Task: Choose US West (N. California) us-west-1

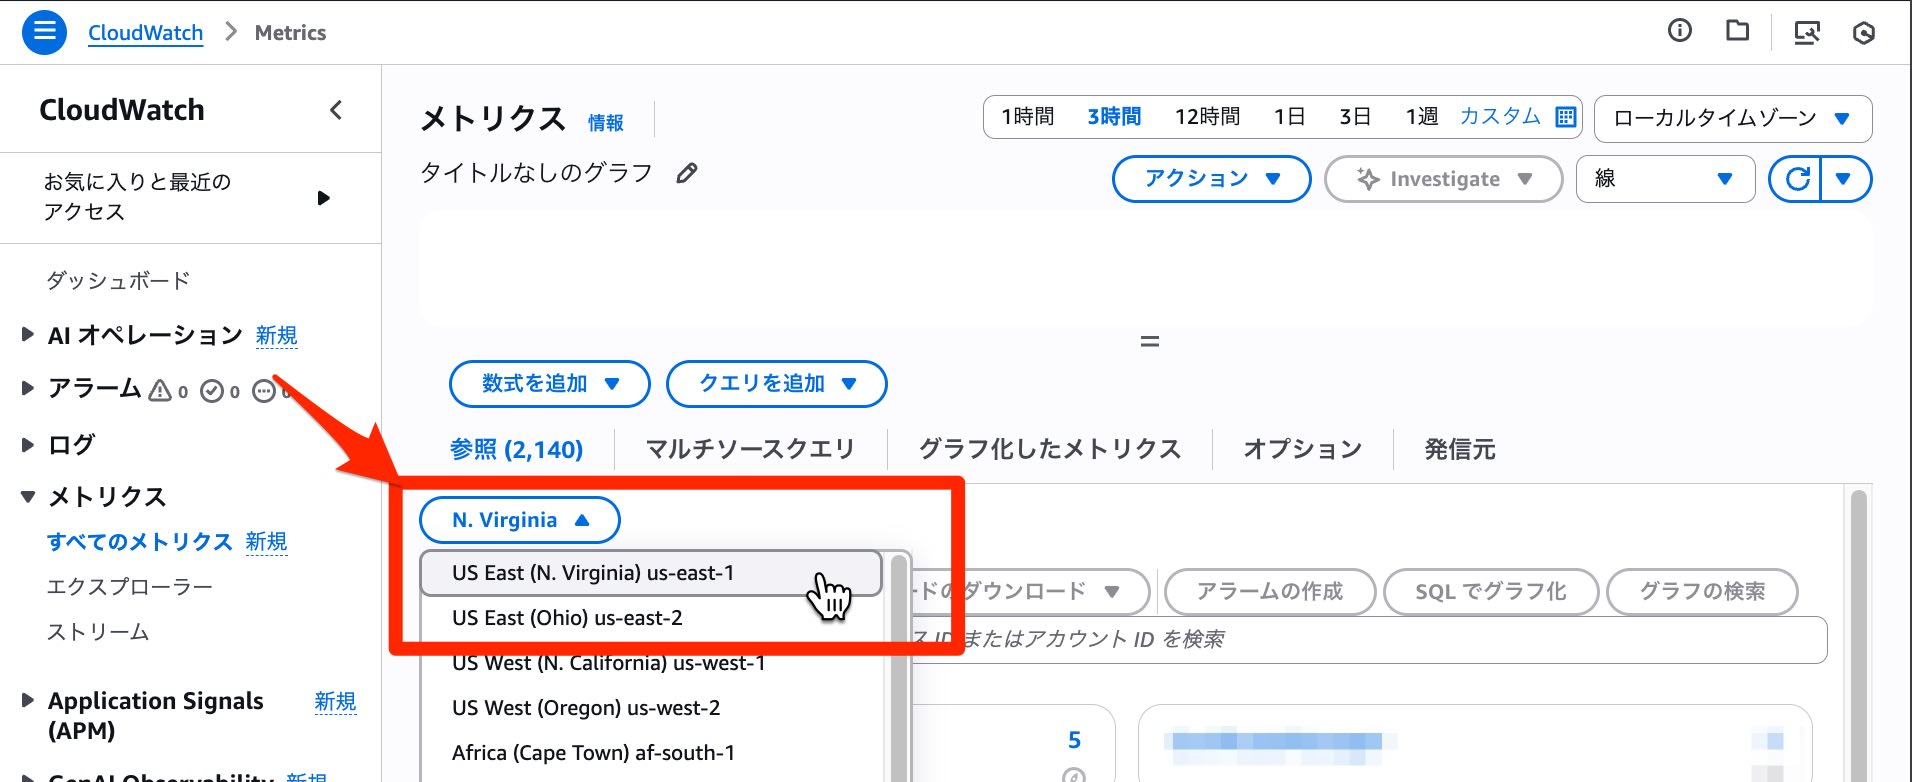Action: pyautogui.click(x=651, y=663)
